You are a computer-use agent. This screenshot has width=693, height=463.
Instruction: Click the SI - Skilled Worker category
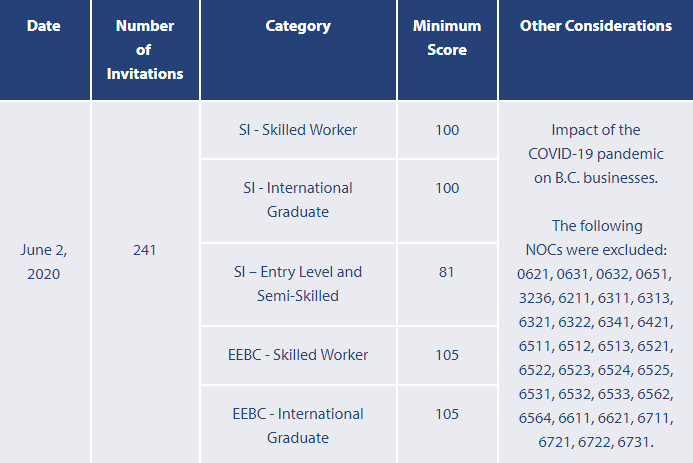pos(300,130)
